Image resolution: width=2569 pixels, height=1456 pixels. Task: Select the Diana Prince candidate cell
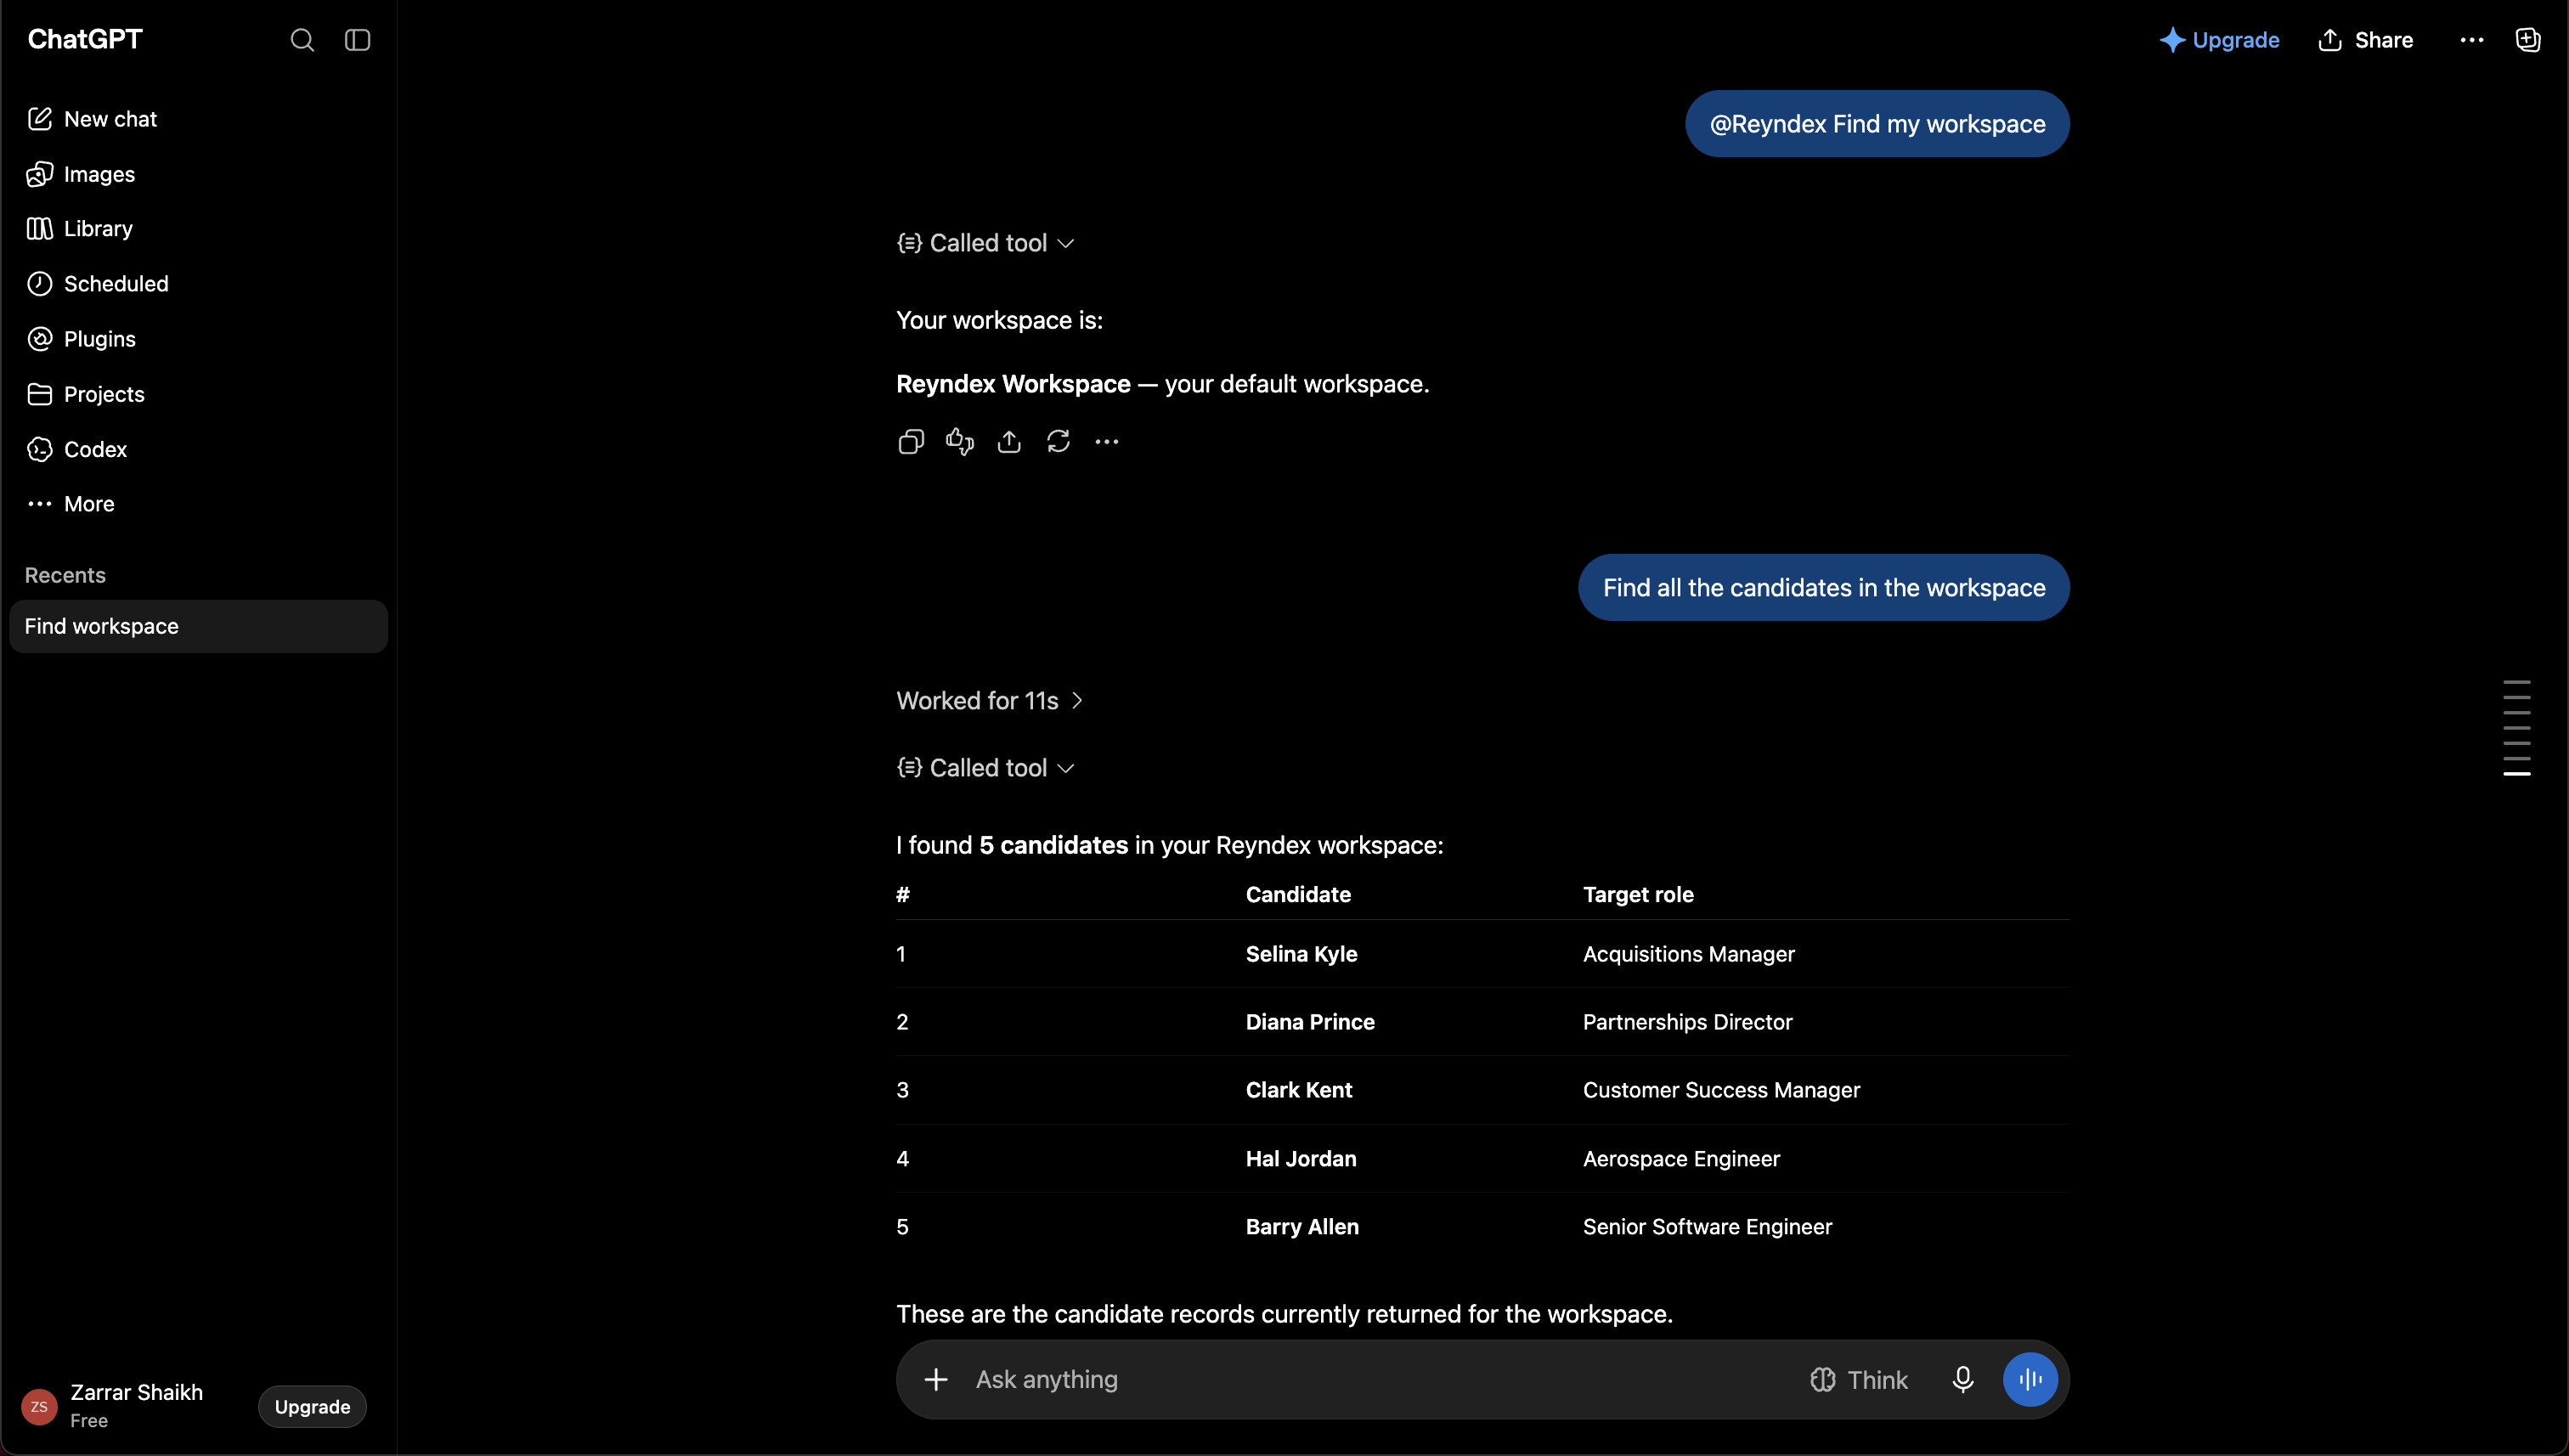point(1310,1022)
